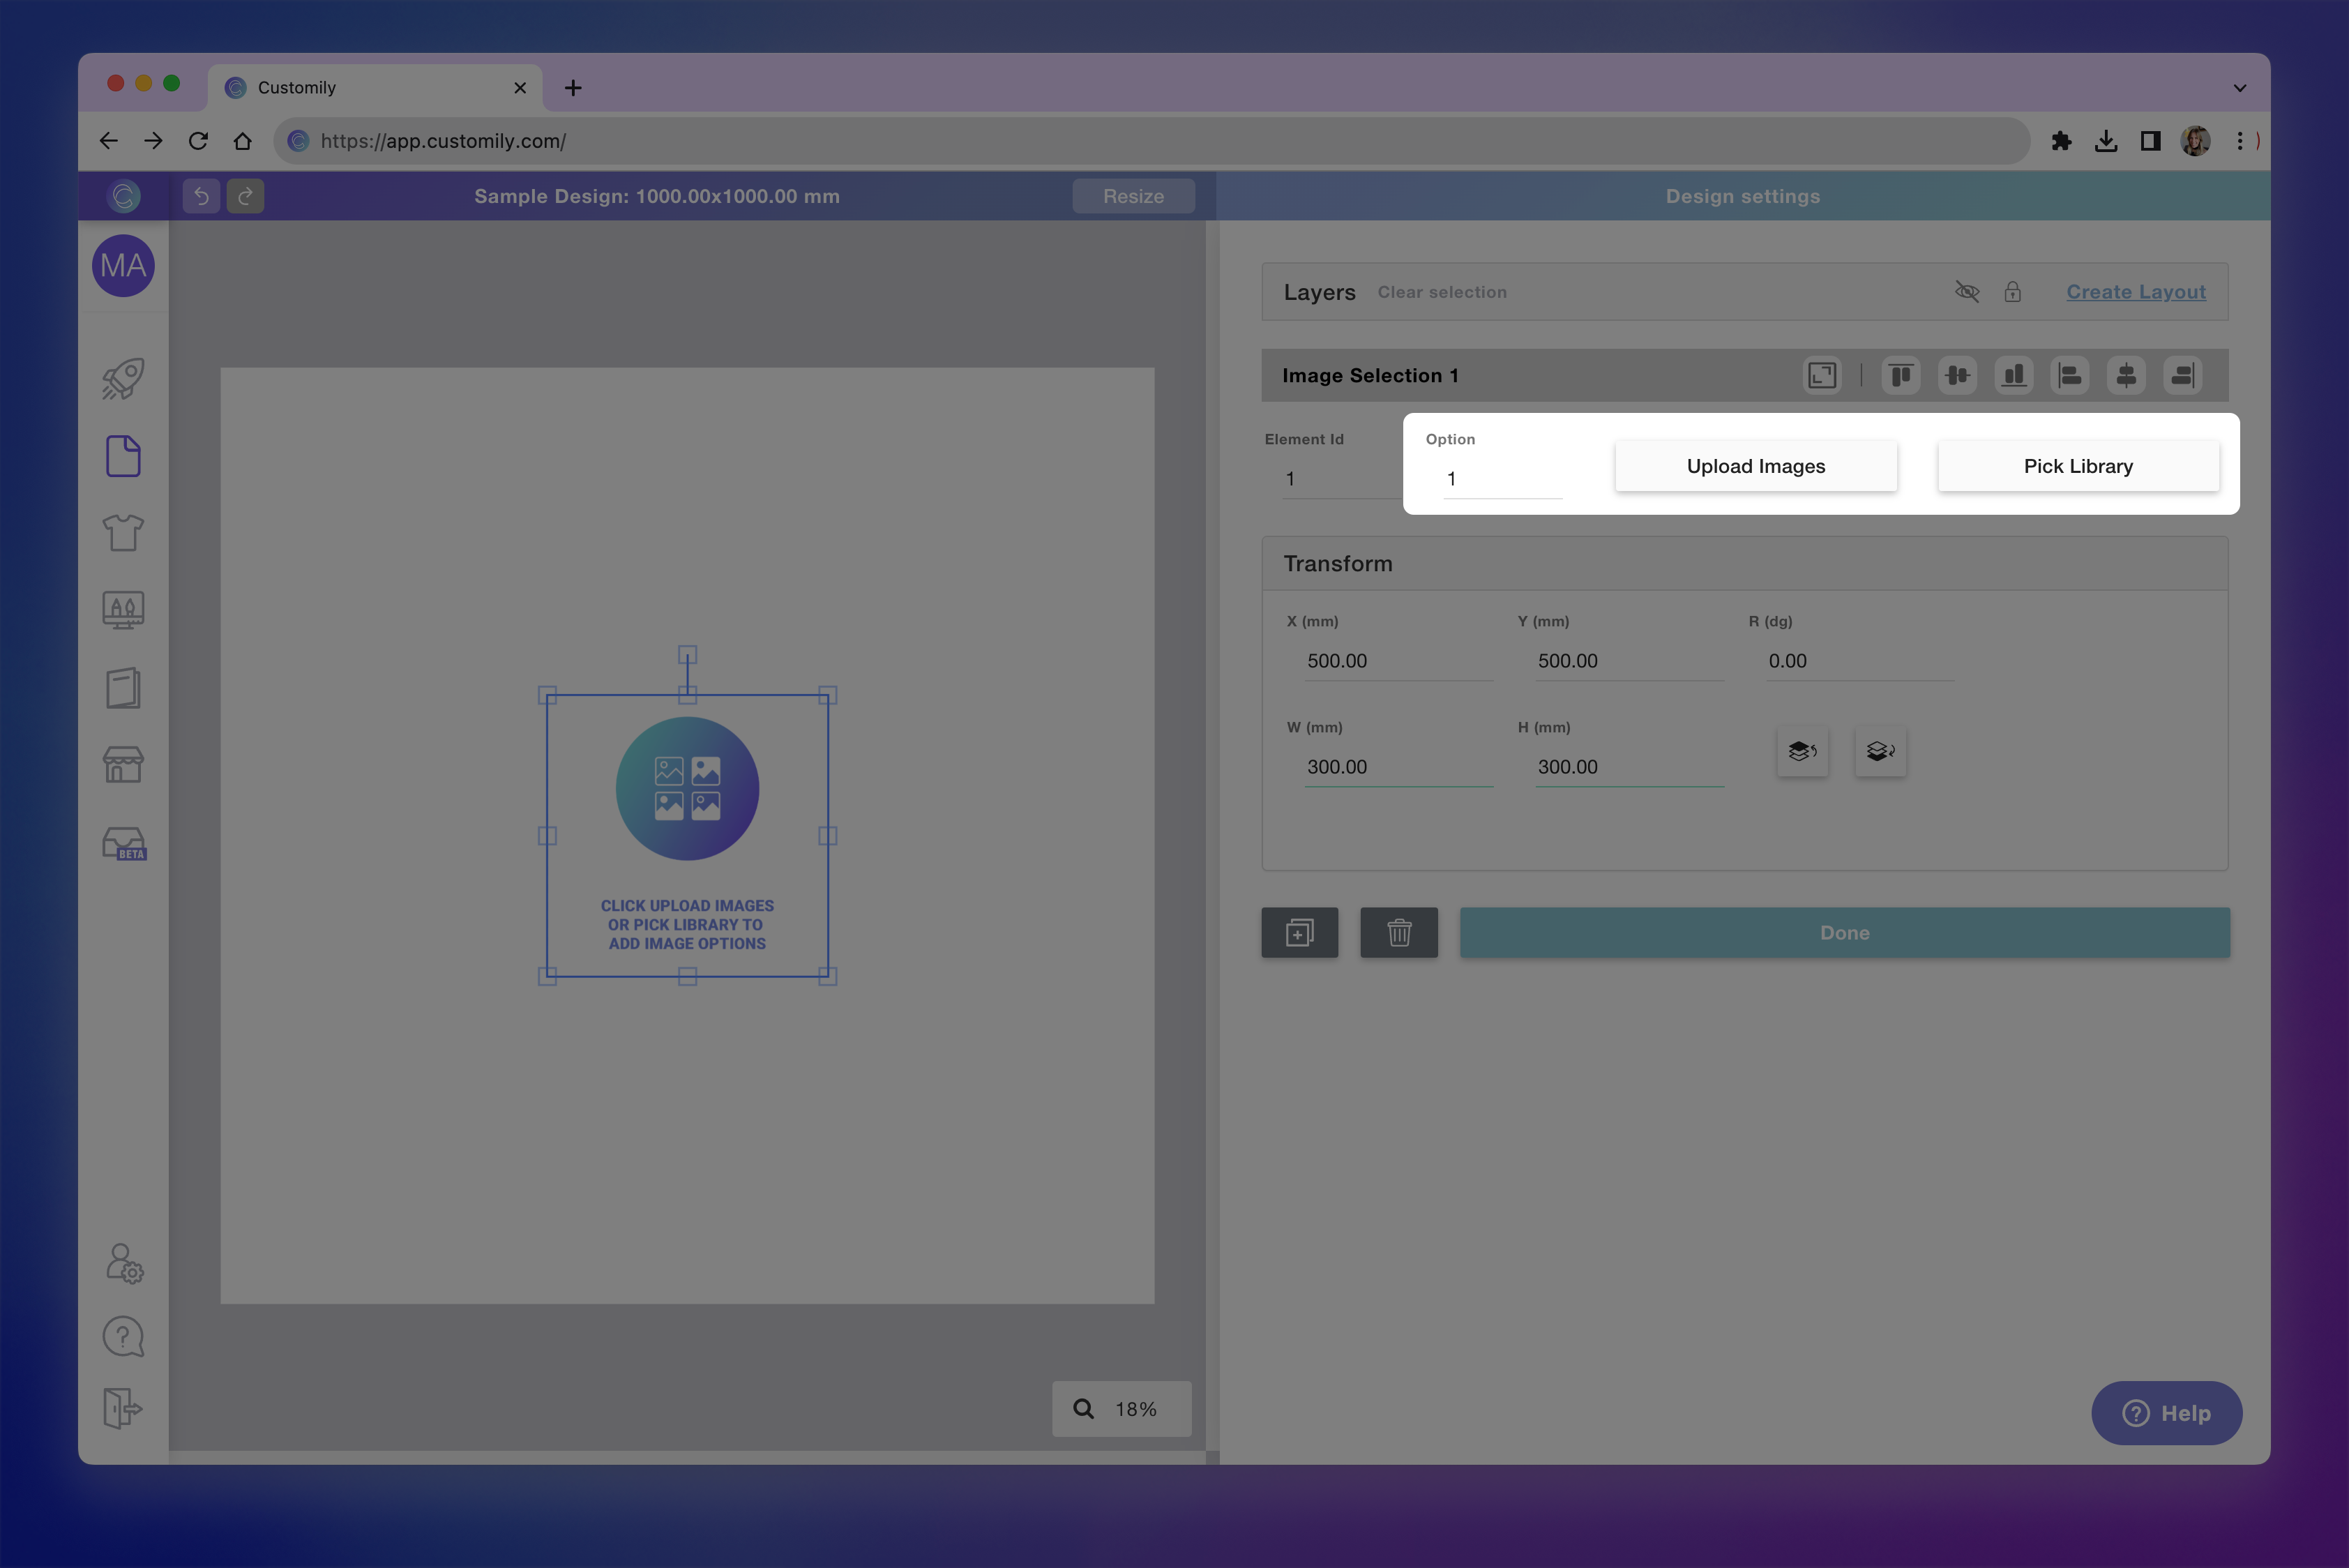The height and width of the screenshot is (1568, 2349).
Task: Expand the Image Selection 1 layer row
Action: (1822, 375)
